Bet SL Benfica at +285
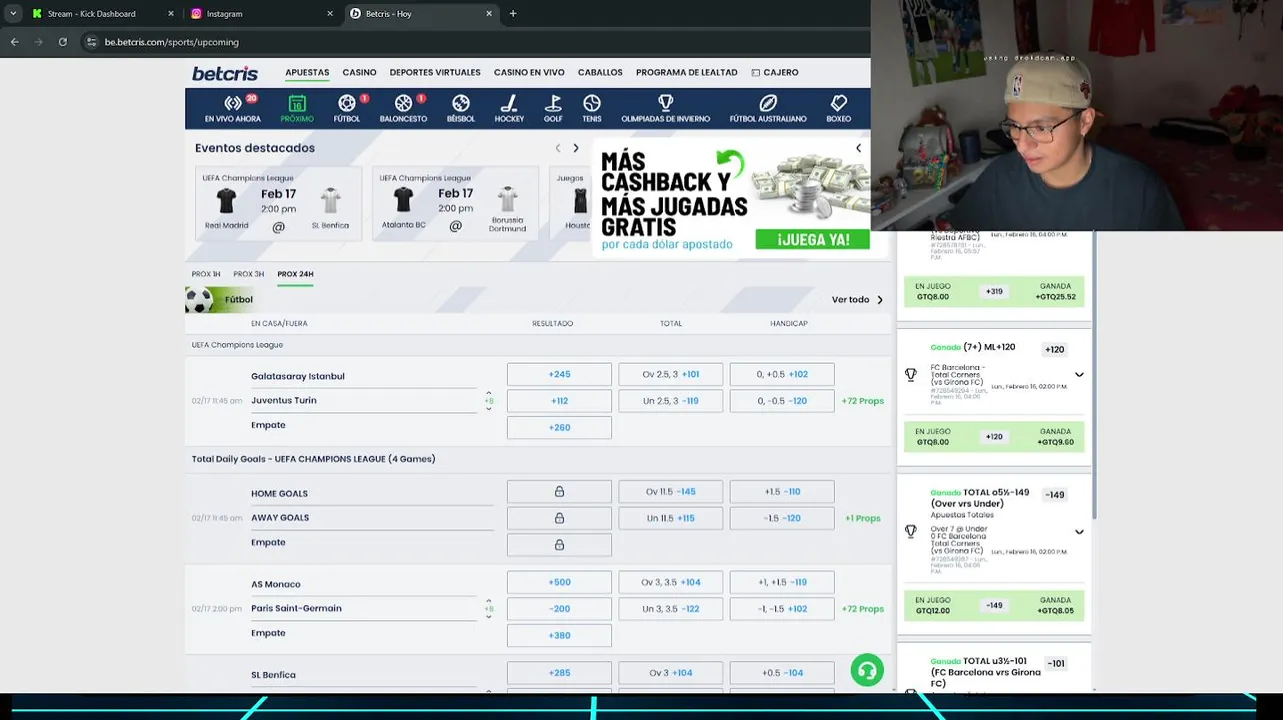 pyautogui.click(x=559, y=673)
